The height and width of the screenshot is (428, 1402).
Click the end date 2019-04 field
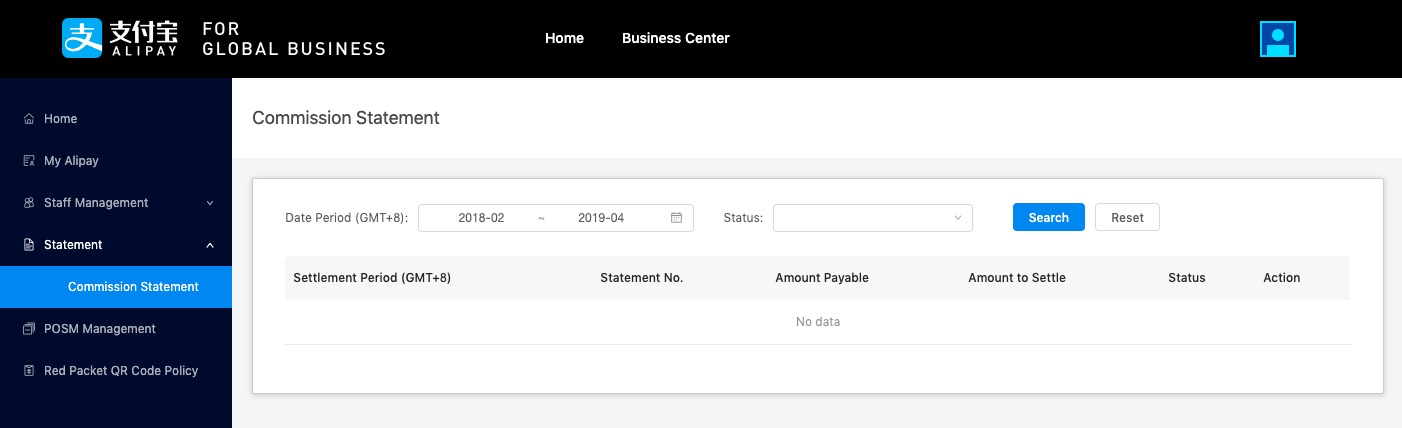tap(601, 218)
